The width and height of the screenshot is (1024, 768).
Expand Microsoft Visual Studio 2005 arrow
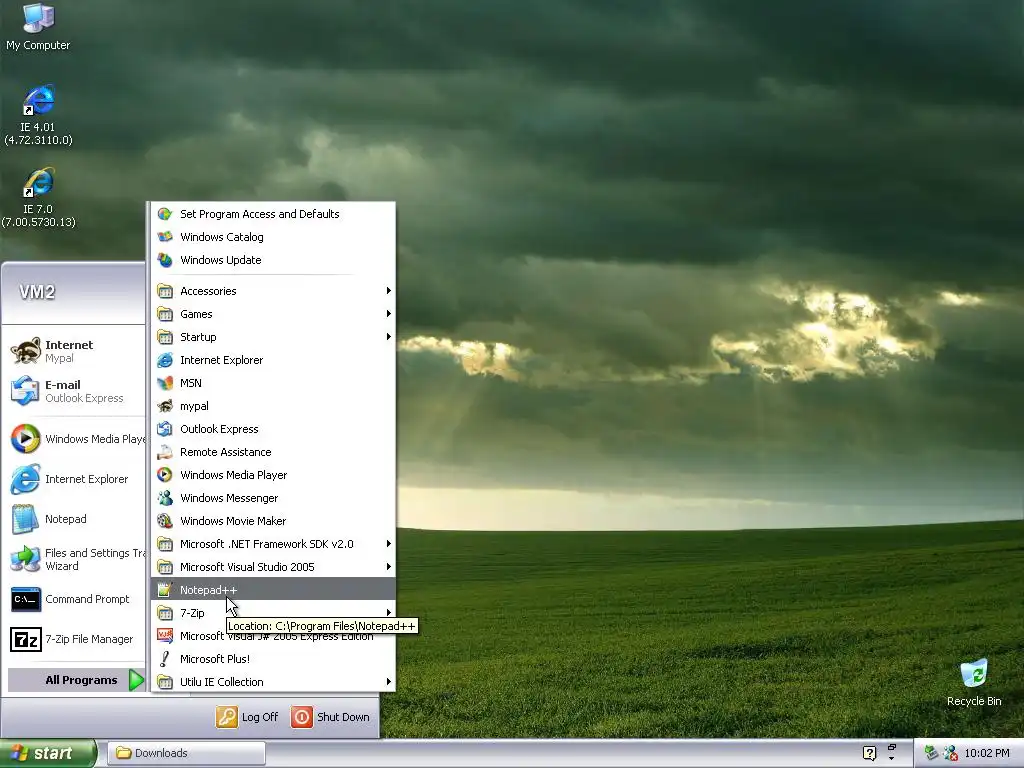point(389,567)
